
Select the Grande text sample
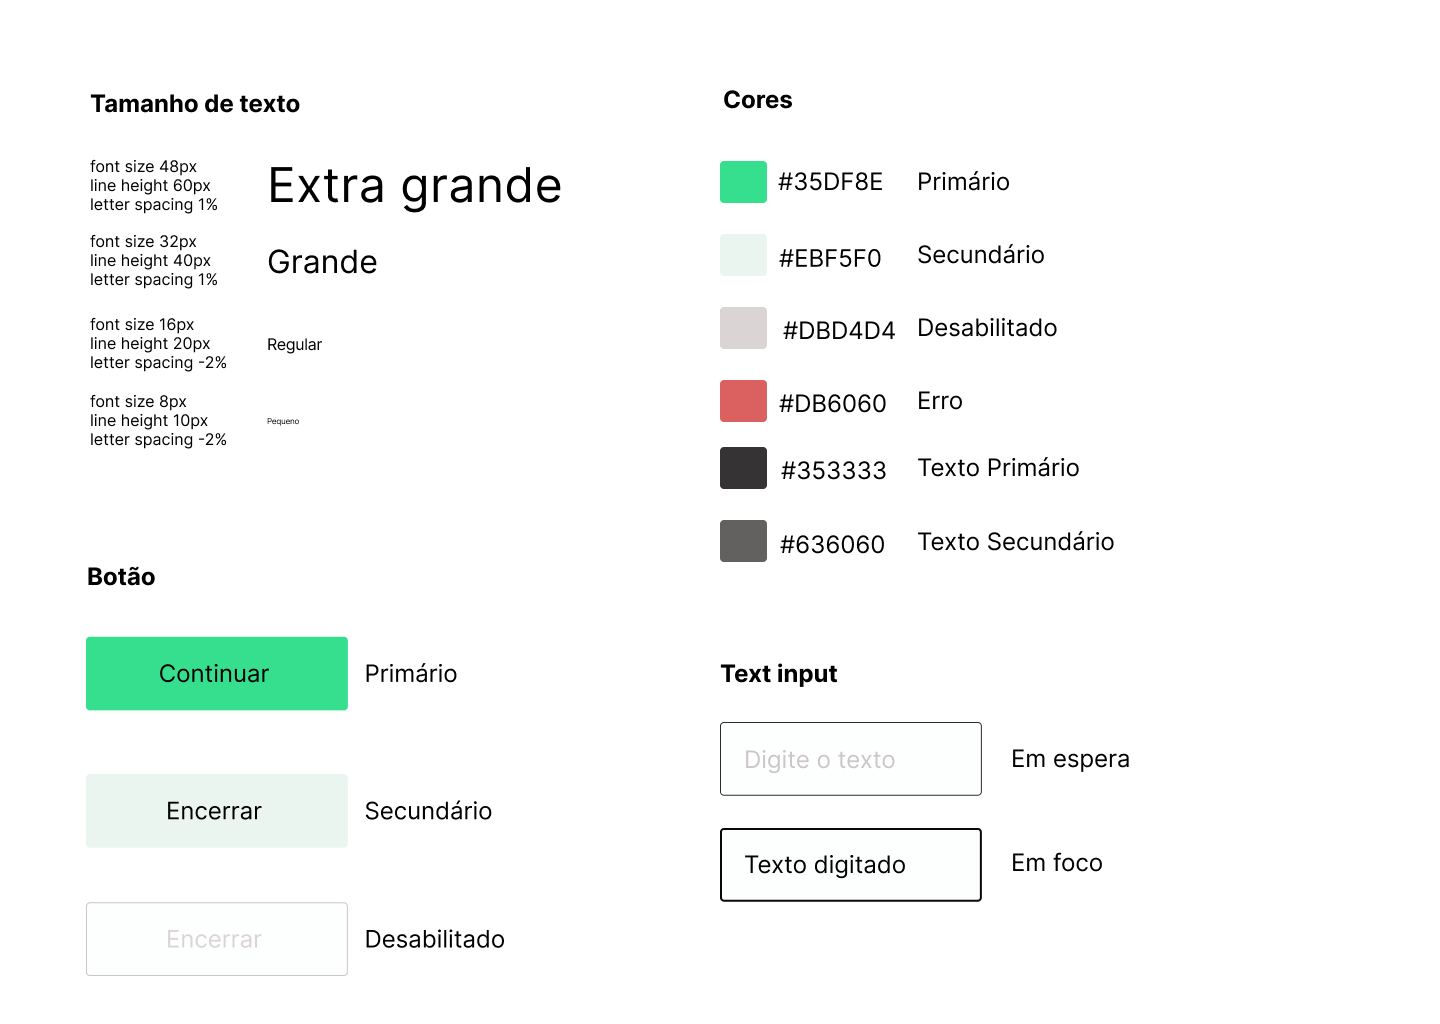coord(322,262)
